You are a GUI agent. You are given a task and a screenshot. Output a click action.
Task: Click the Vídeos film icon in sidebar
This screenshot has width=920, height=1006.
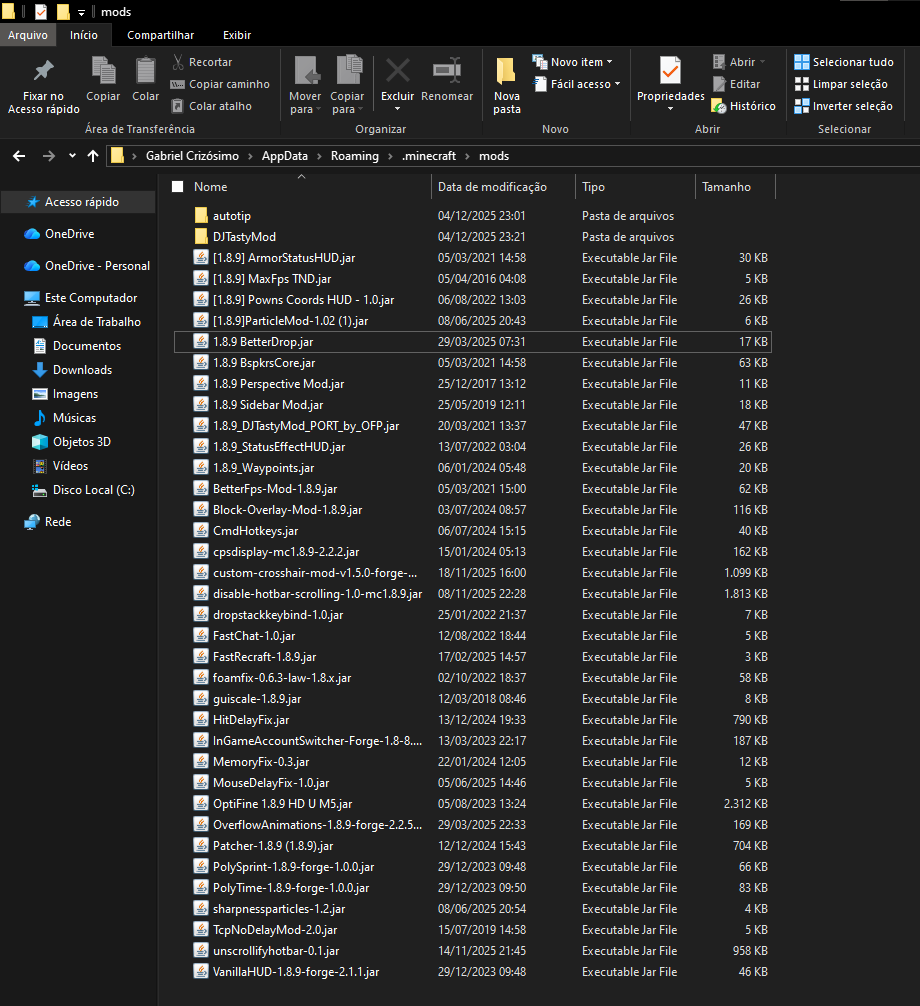[x=40, y=466]
